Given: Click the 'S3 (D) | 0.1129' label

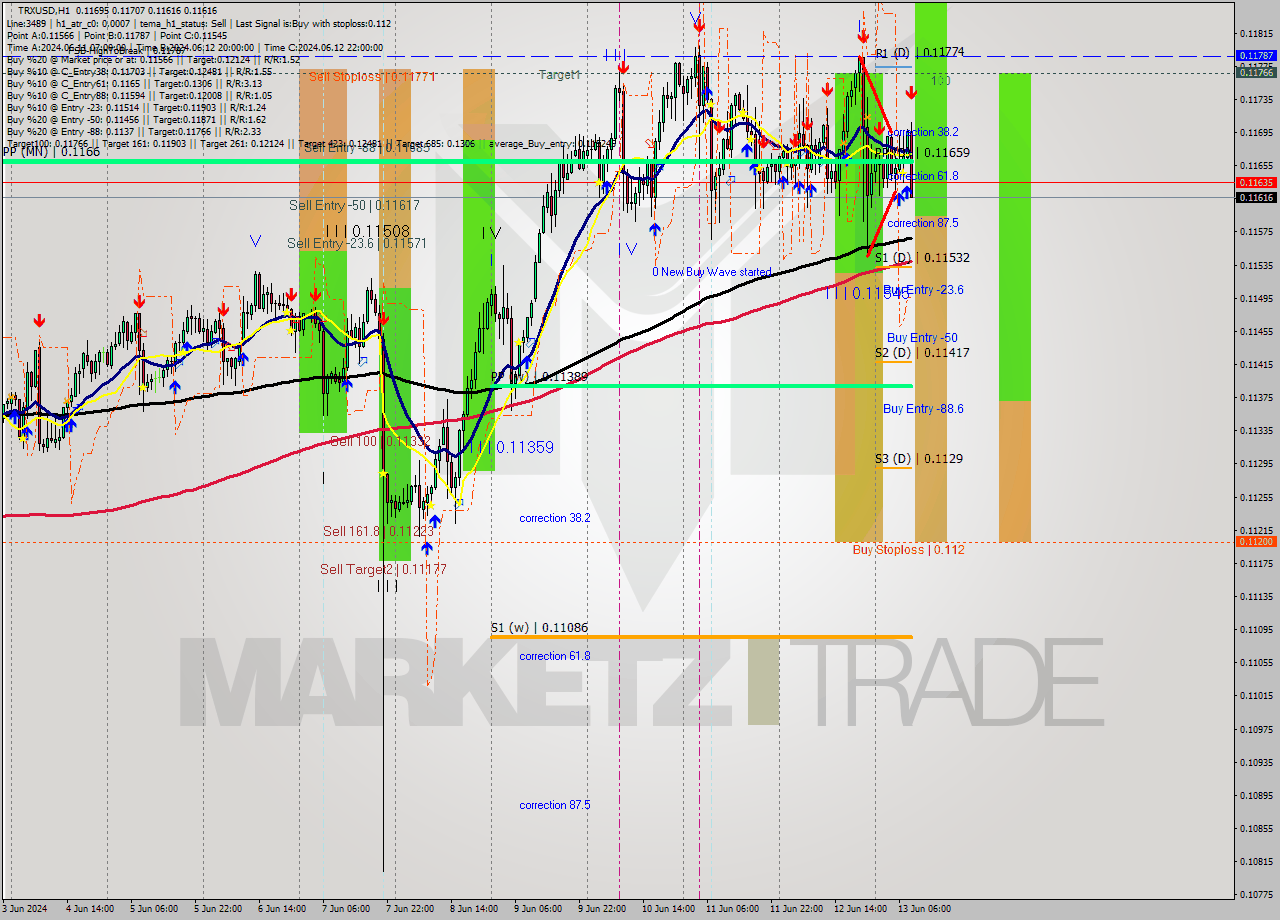Looking at the screenshot, I should 919,459.
